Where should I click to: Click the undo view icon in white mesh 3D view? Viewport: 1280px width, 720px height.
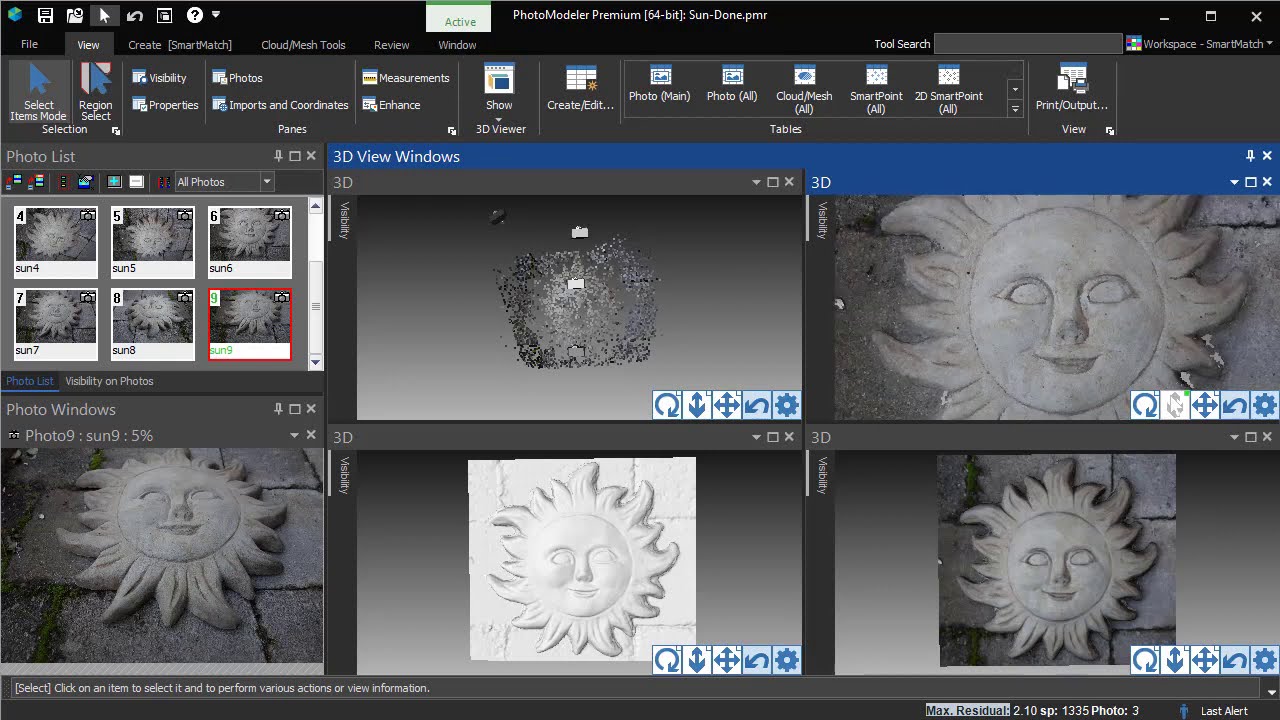(757, 660)
